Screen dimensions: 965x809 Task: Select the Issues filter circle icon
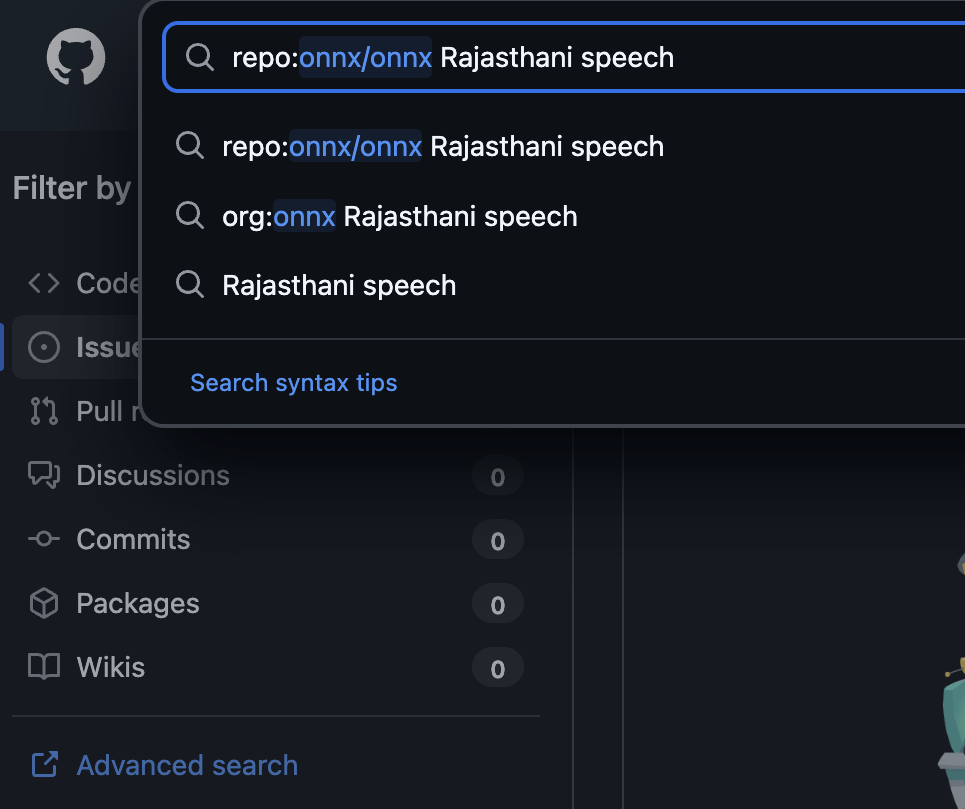[44, 347]
